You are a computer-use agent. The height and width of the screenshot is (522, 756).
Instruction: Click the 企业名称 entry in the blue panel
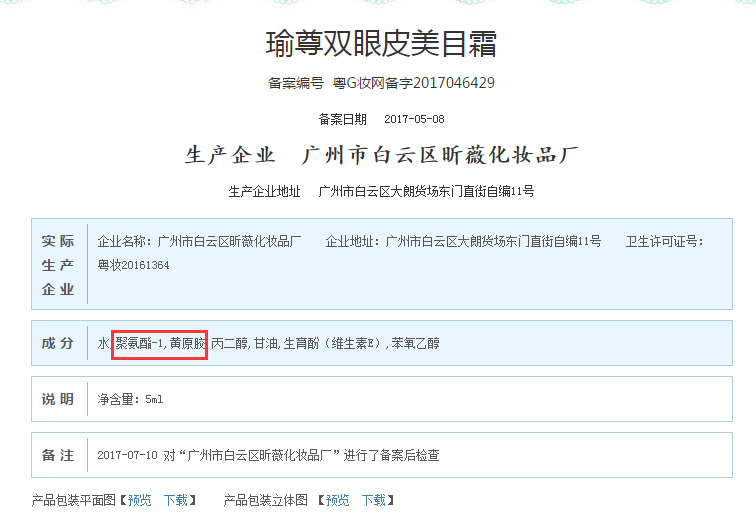point(199,241)
